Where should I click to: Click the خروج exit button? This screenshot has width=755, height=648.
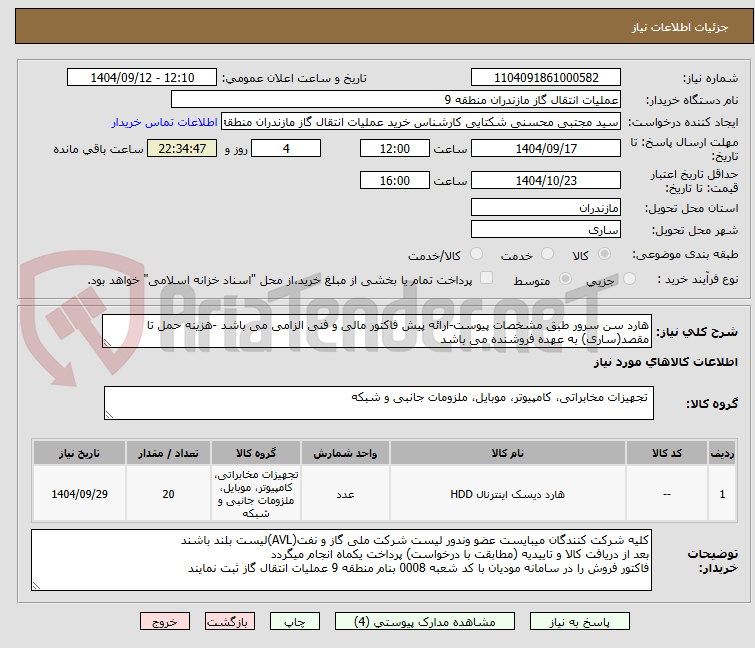[165, 622]
